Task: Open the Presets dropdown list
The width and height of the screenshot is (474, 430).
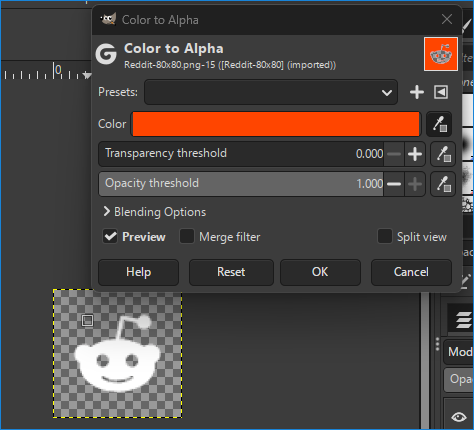Action: tap(271, 92)
